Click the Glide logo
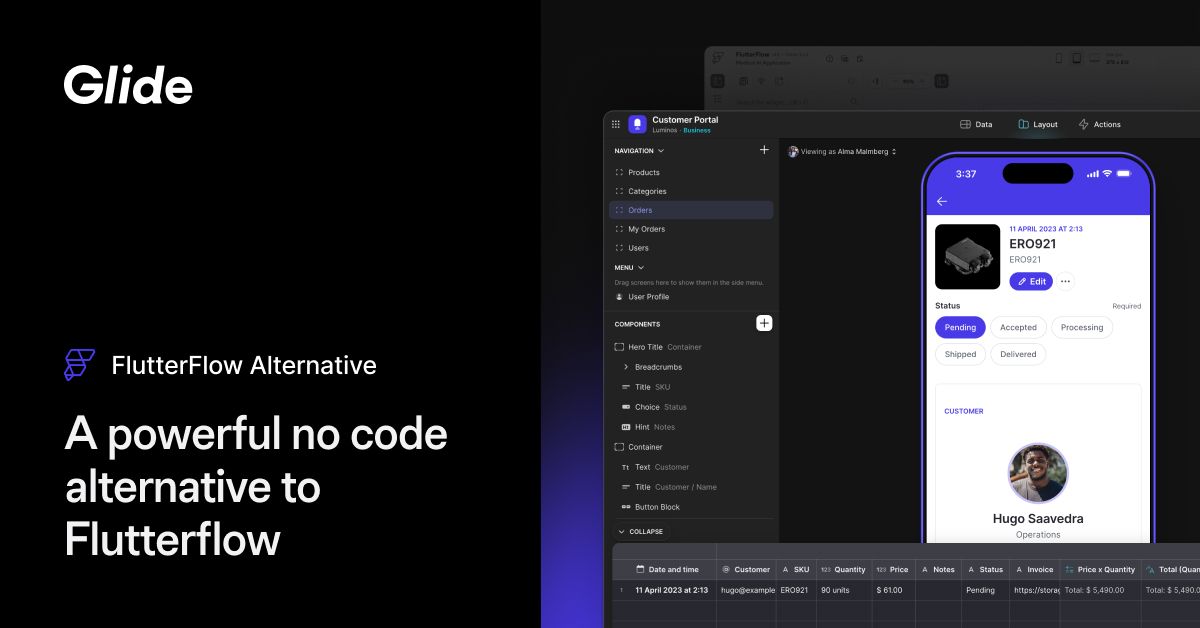Screen dimensions: 1200x628 coord(128,84)
